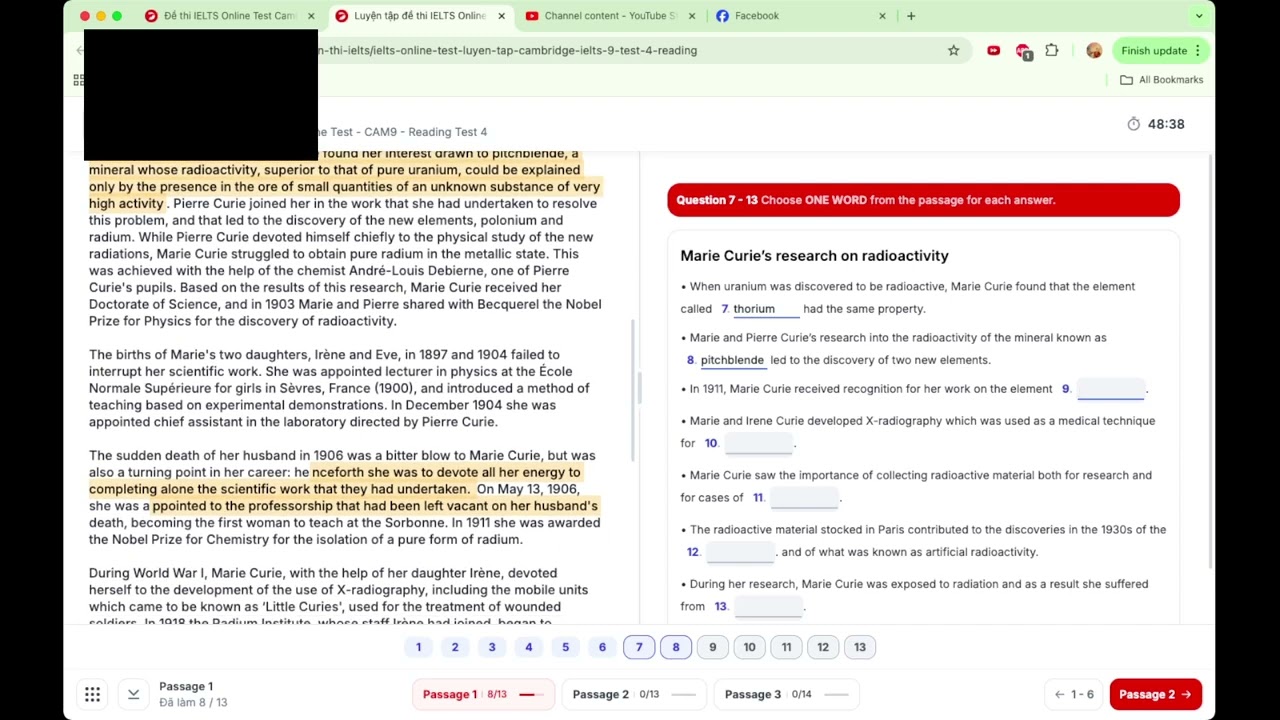Go to question 8 button
The height and width of the screenshot is (720, 1280).
pyautogui.click(x=676, y=647)
